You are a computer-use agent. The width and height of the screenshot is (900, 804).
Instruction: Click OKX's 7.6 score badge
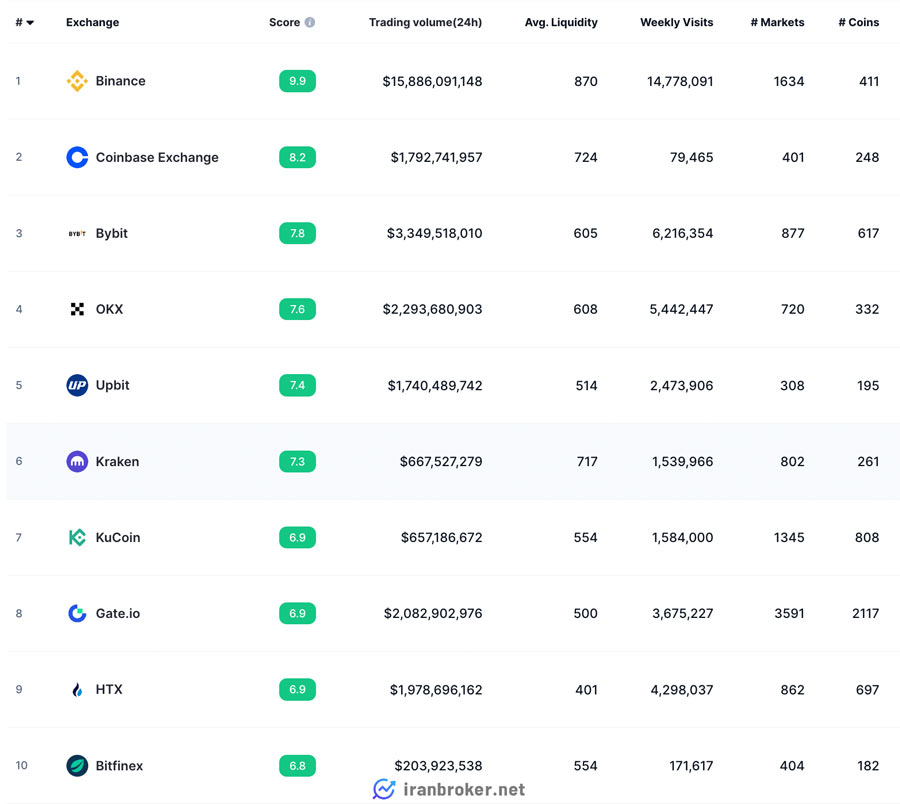pos(297,309)
